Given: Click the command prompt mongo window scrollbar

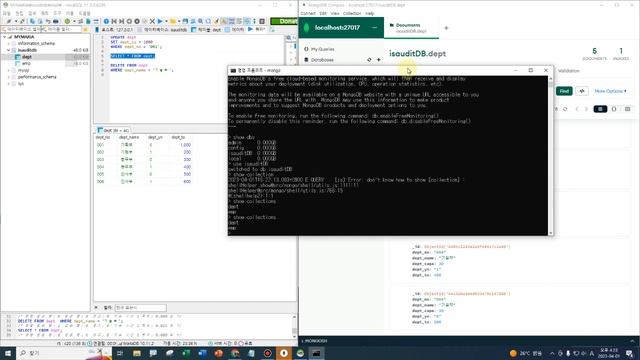Looking at the screenshot, I should [x=551, y=156].
